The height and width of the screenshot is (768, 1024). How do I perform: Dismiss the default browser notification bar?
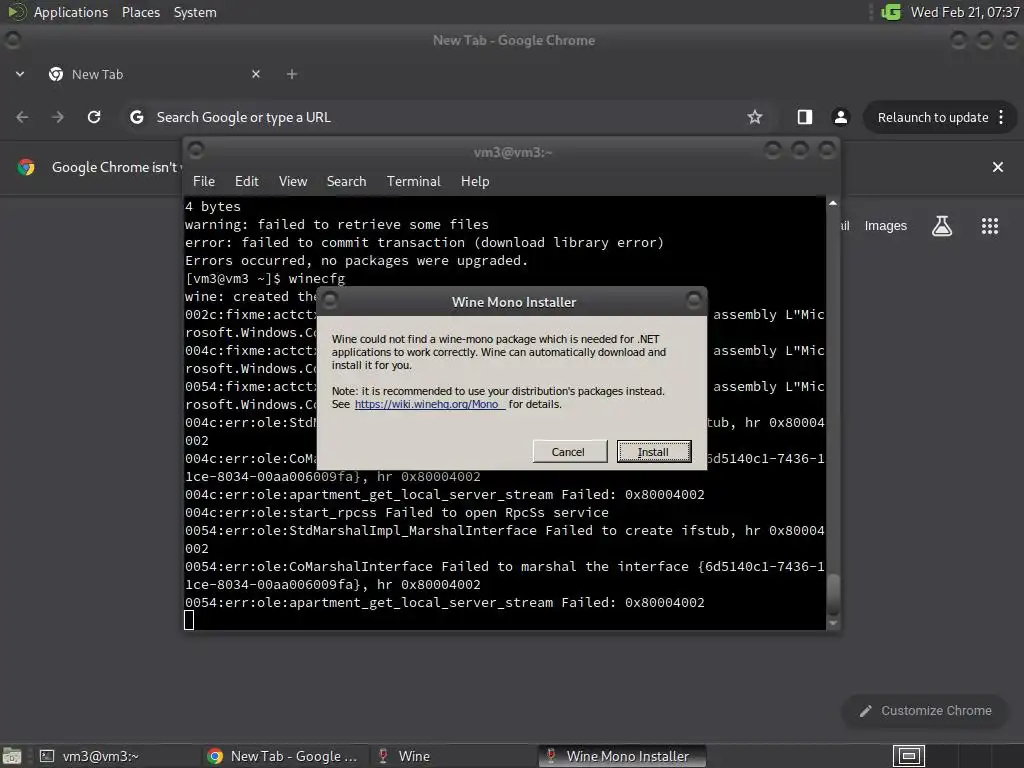point(998,167)
